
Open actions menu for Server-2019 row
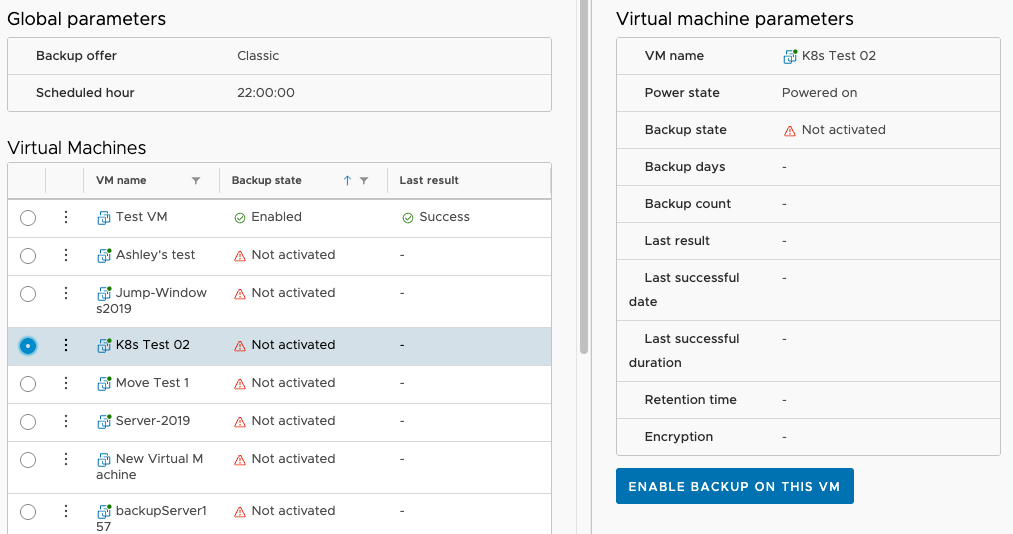[65, 421]
